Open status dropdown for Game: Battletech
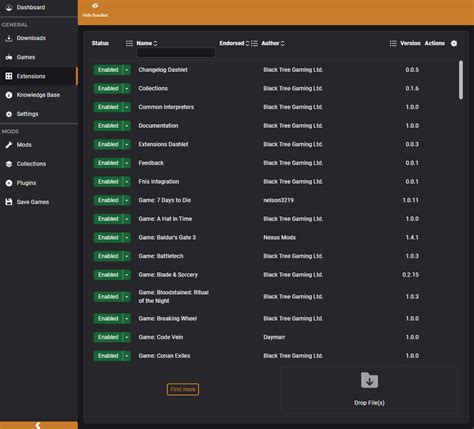The height and width of the screenshot is (429, 474). point(127,256)
